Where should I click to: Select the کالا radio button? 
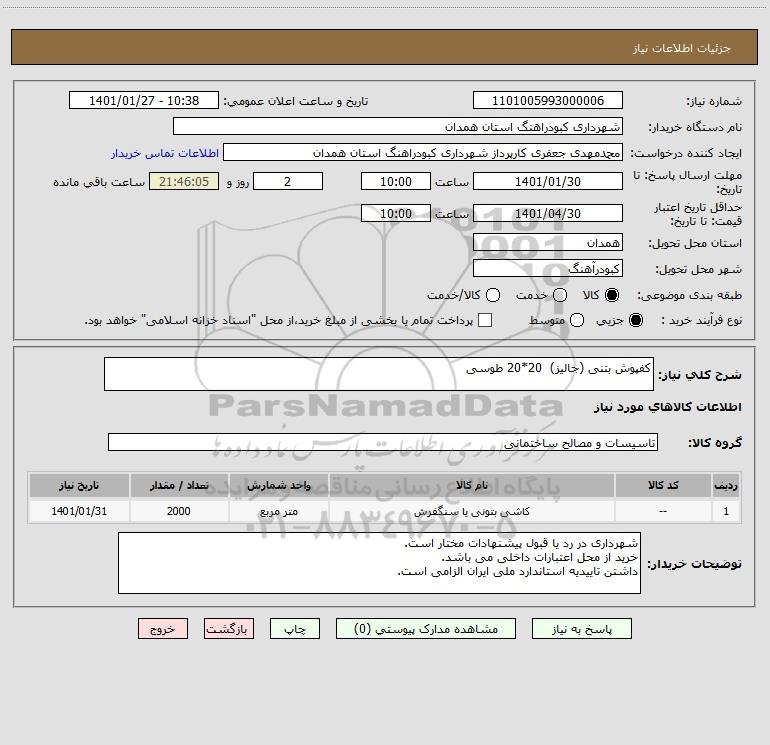[x=611, y=295]
